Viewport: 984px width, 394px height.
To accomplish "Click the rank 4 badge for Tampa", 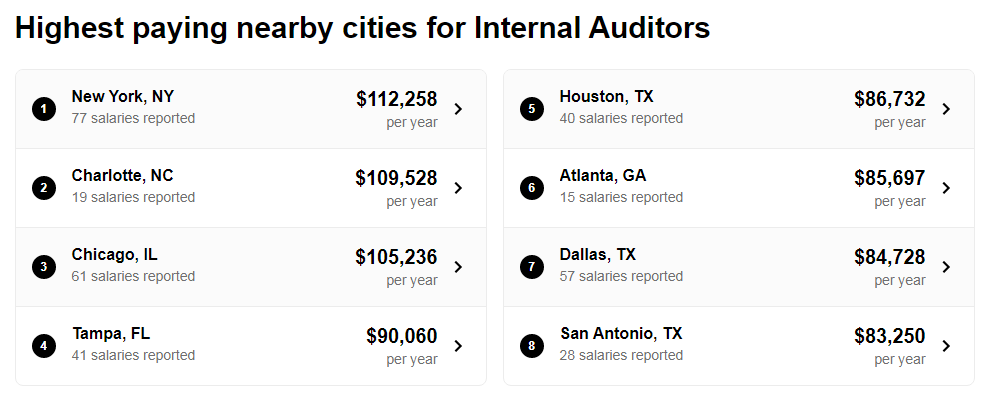I will [44, 346].
